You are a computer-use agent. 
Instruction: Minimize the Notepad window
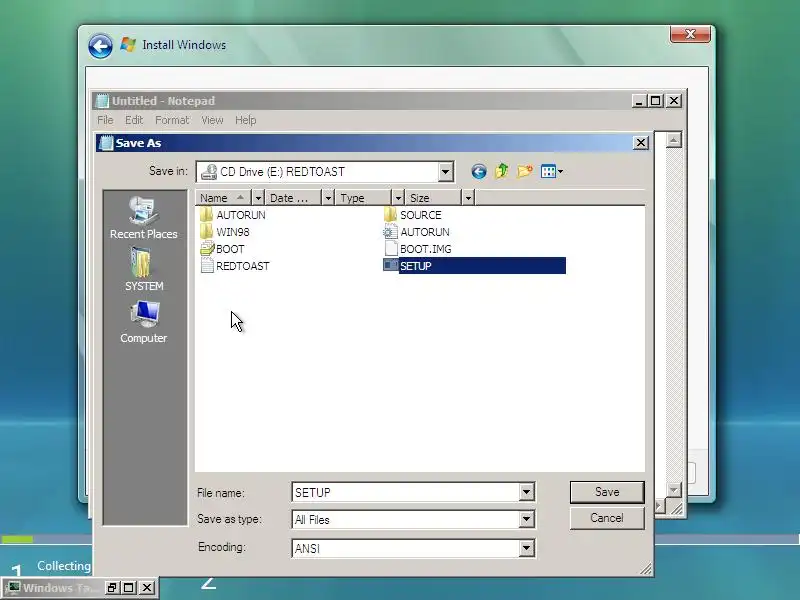pyautogui.click(x=639, y=101)
